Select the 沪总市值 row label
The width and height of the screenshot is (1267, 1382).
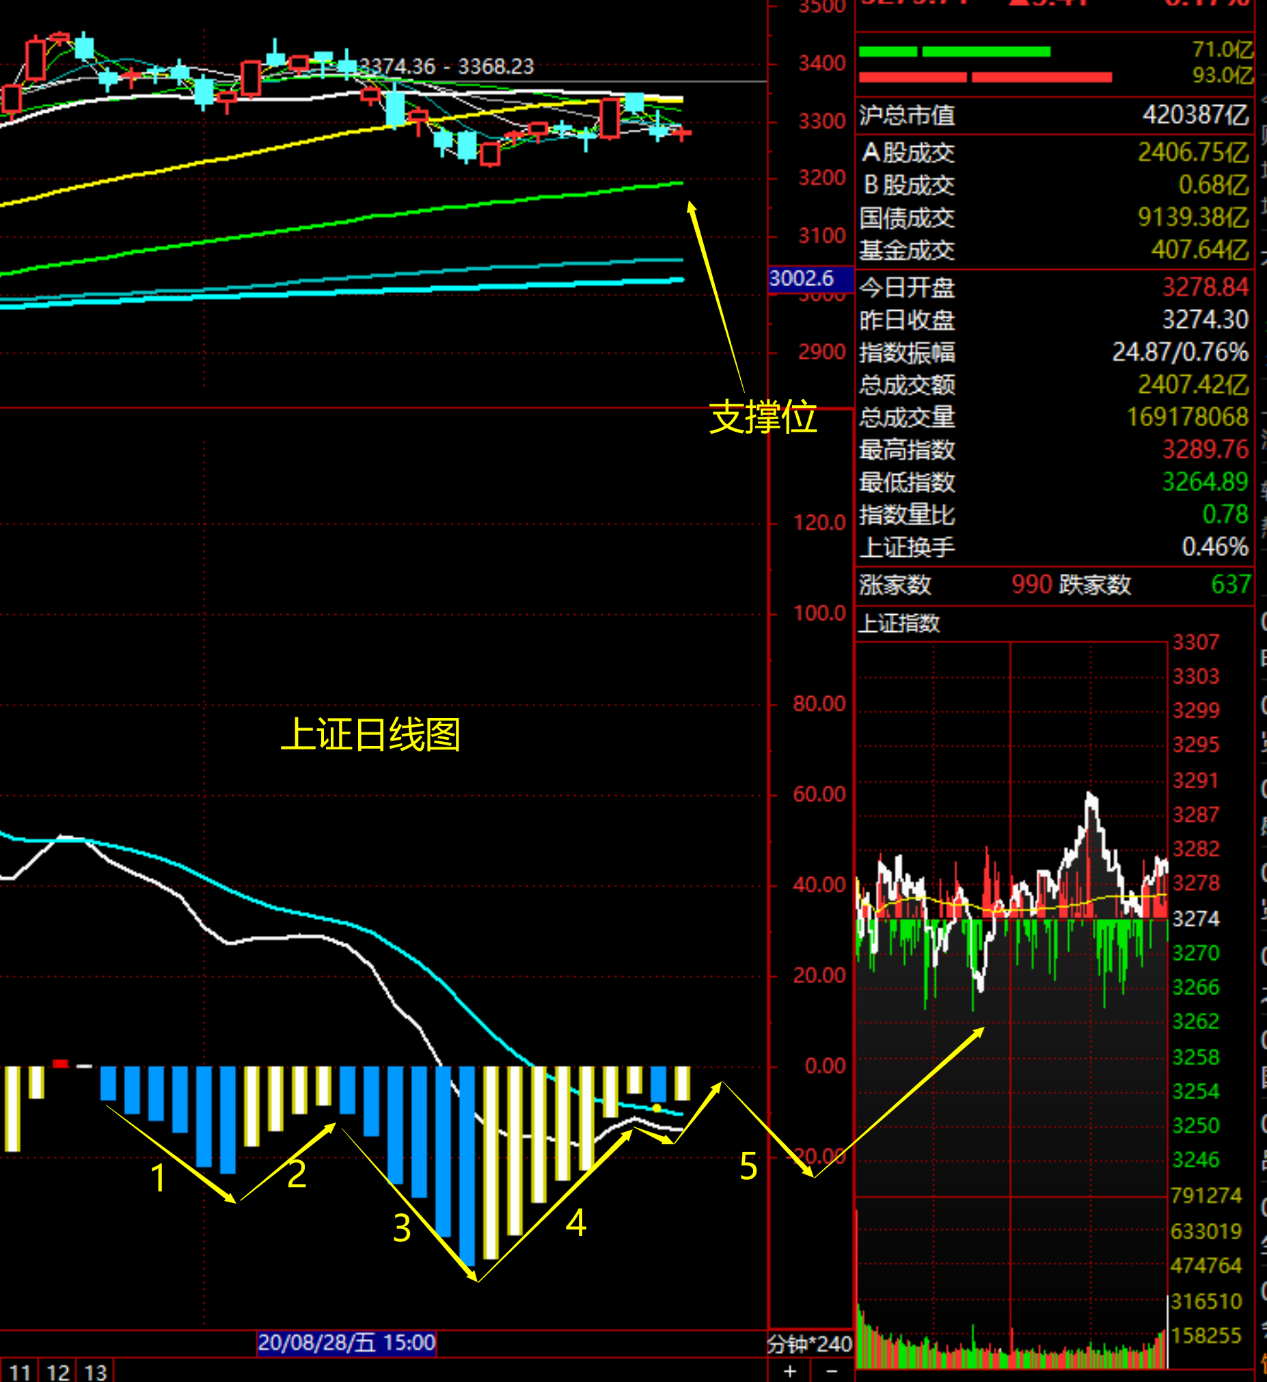(x=907, y=115)
